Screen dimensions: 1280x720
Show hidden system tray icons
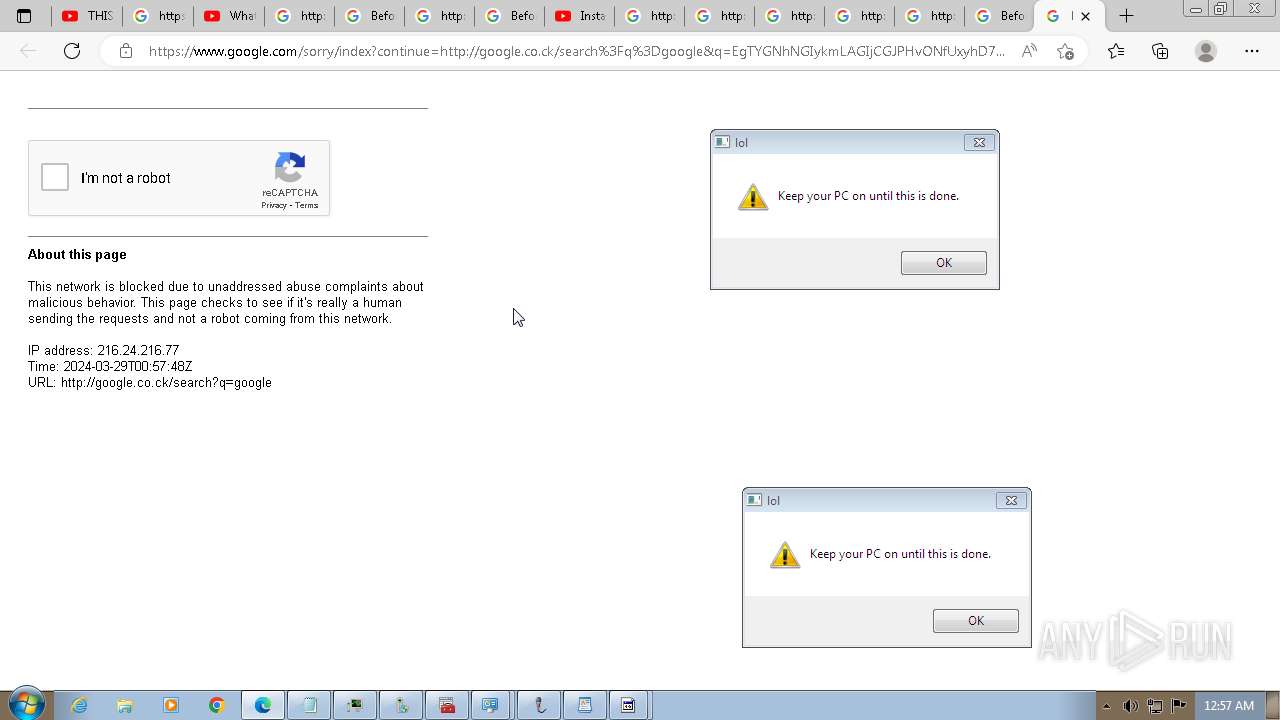pos(1106,706)
